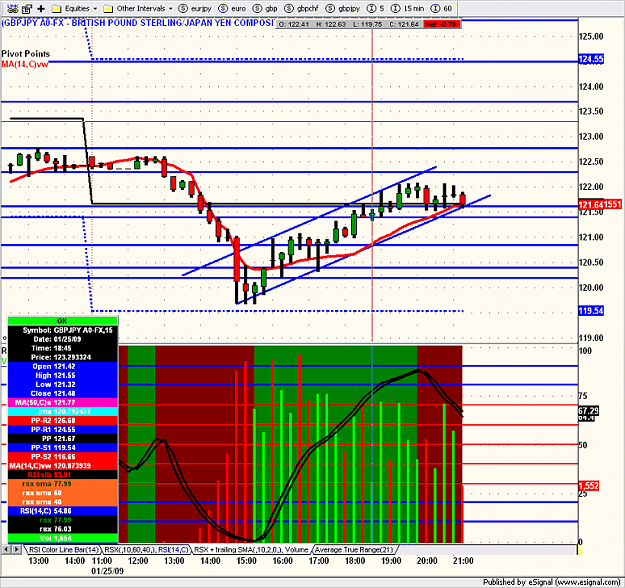Click the 124.55 price marker on the axis
This screenshot has height=588, width=625.
tap(591, 59)
